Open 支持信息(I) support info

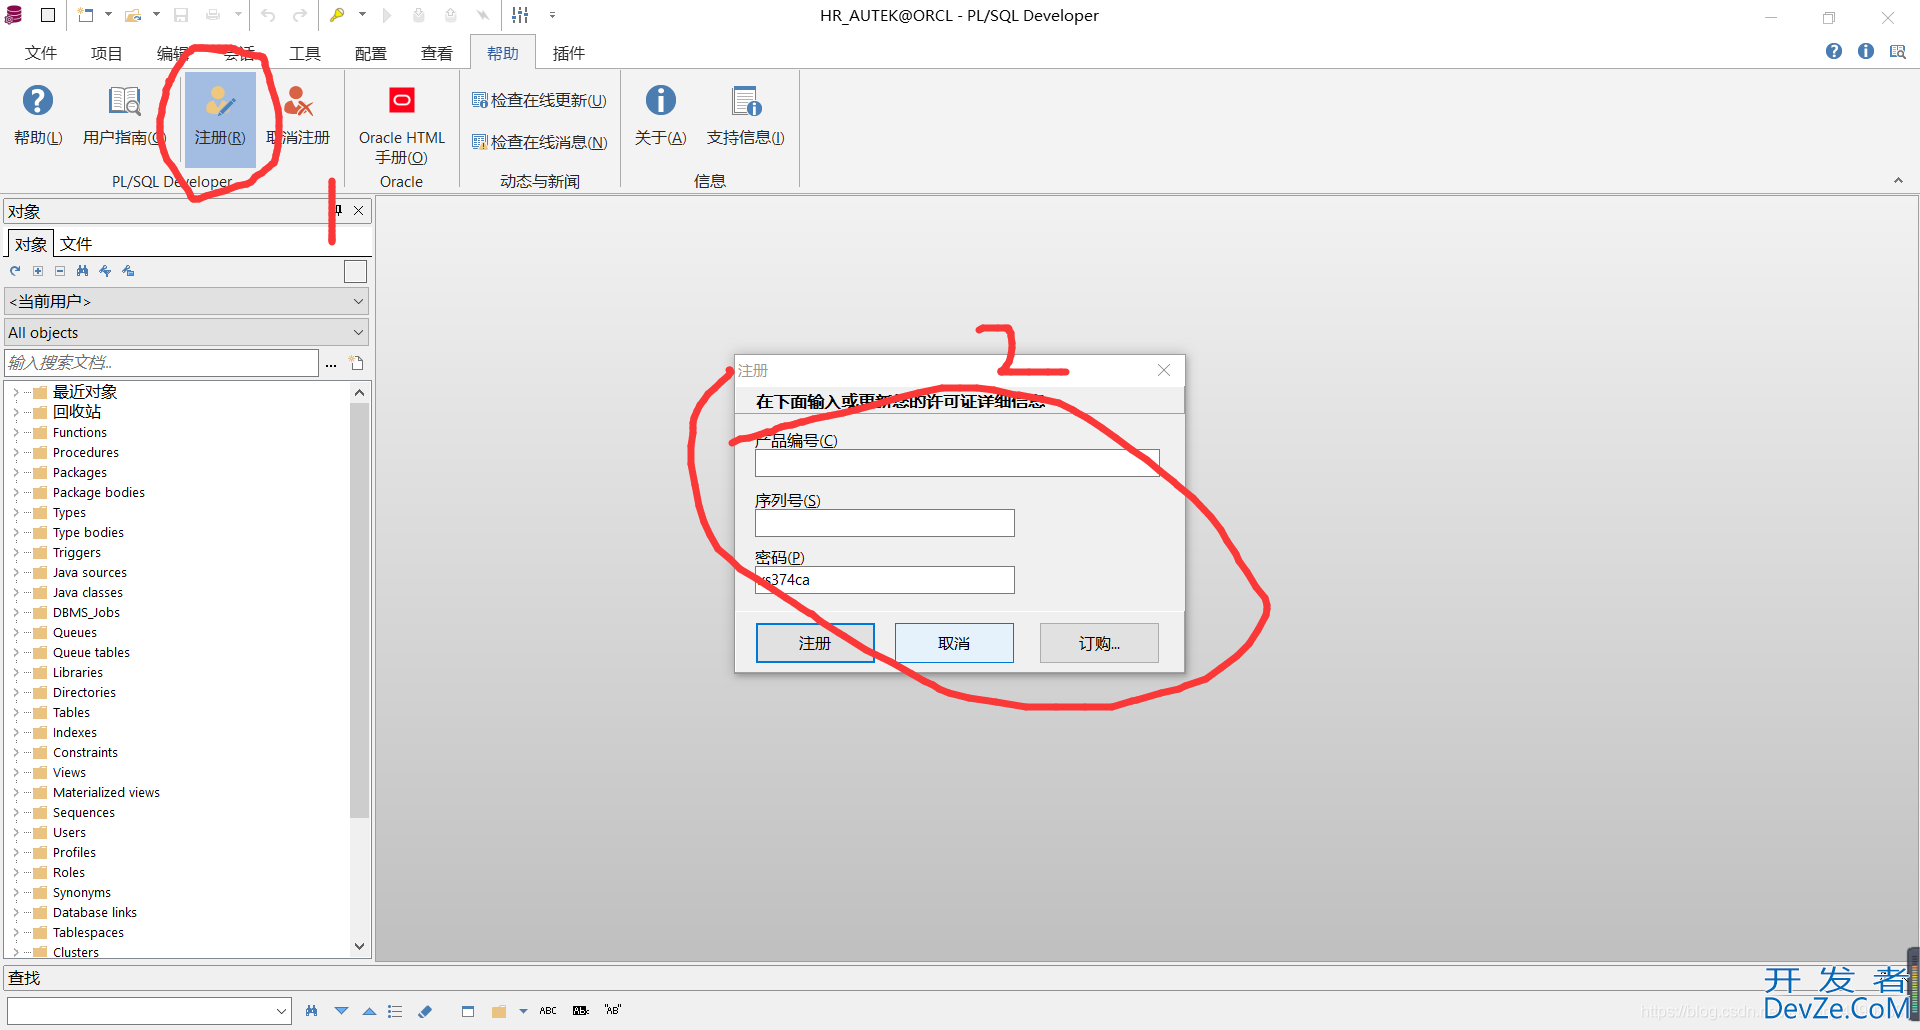click(745, 115)
